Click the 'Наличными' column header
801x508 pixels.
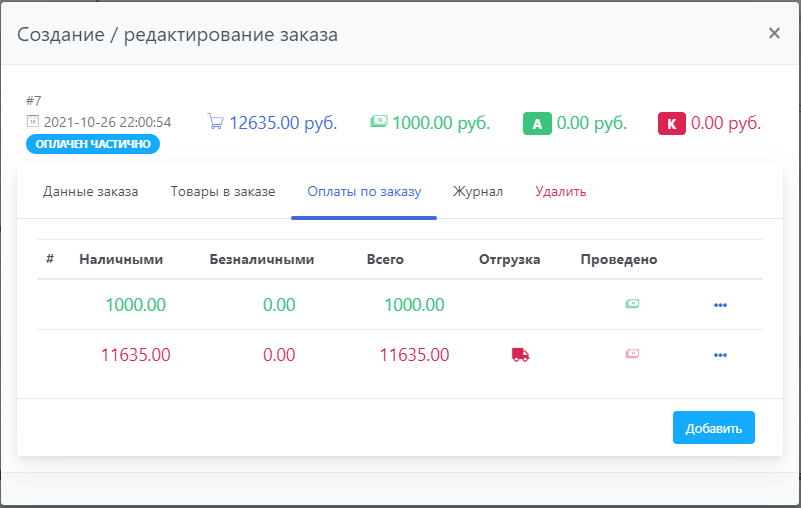pos(121,259)
